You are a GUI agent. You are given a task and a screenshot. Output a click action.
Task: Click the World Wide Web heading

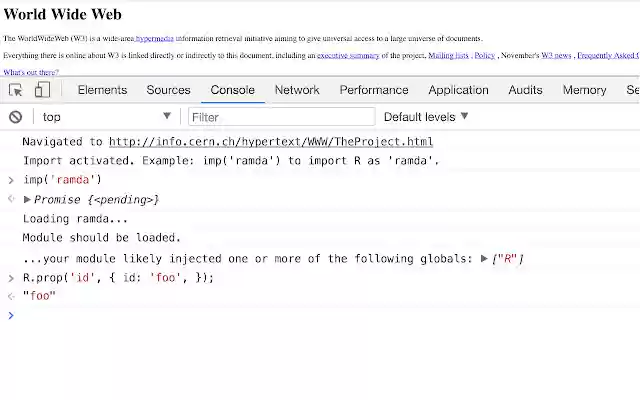(62, 14)
